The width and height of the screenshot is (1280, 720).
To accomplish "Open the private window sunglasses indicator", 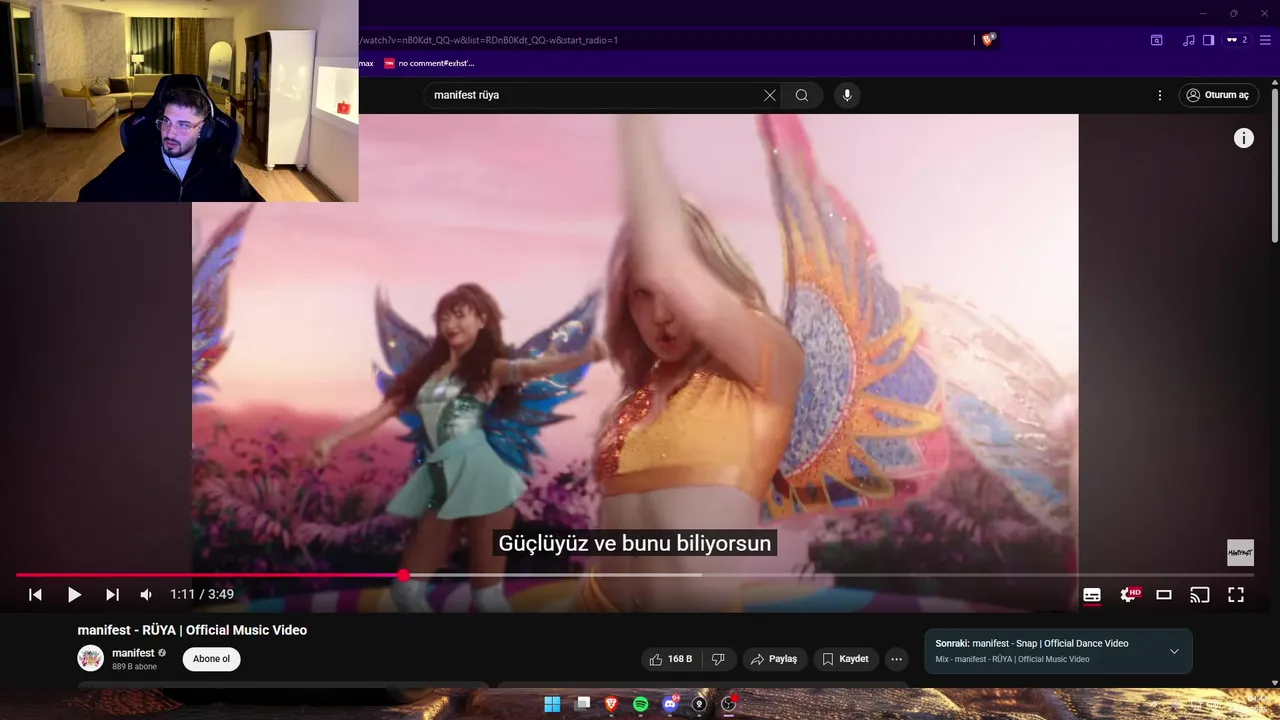I will 1237,40.
